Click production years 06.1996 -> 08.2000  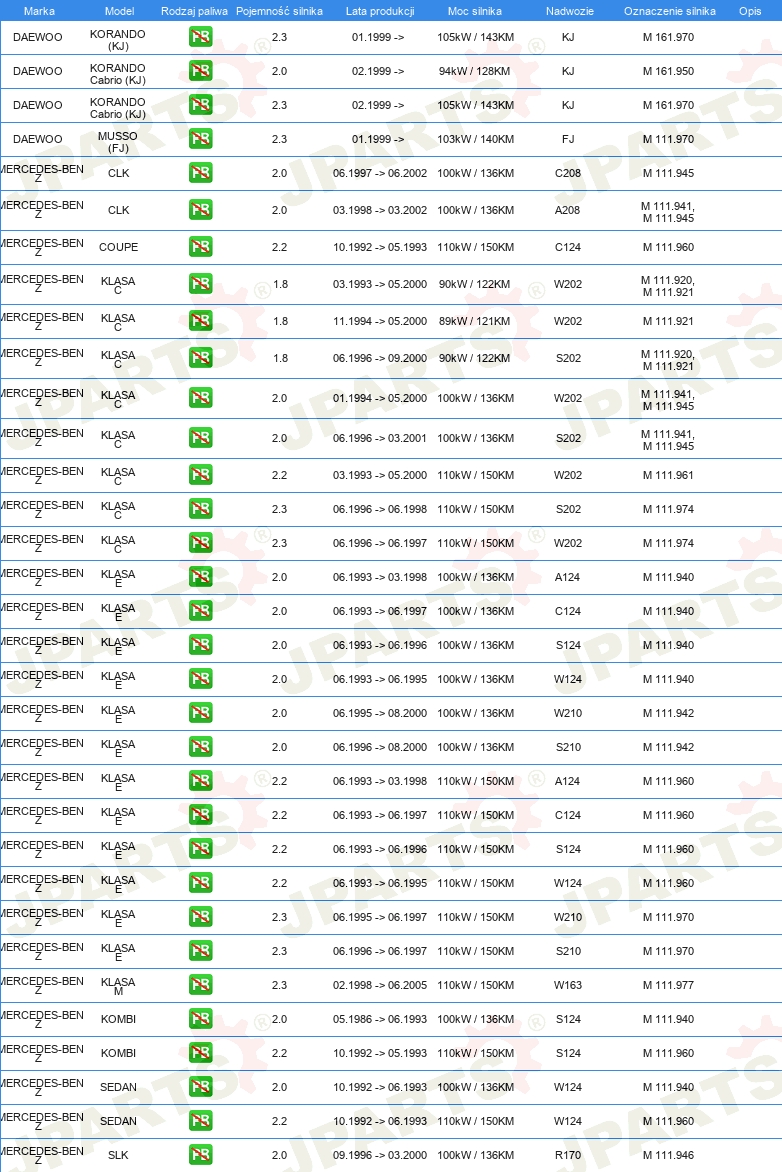(380, 747)
